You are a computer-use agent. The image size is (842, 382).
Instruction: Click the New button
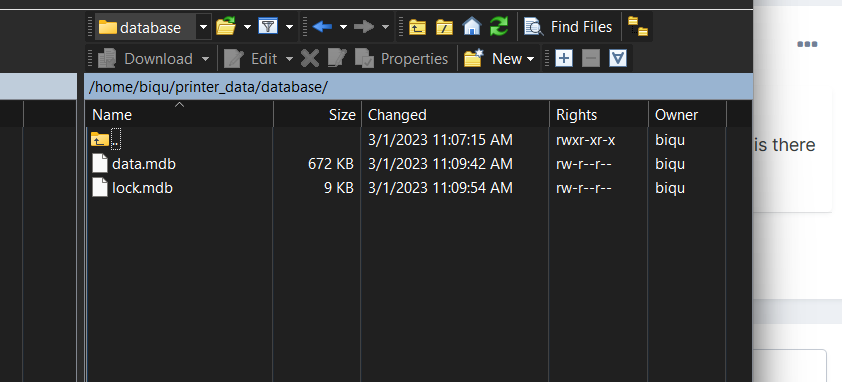coord(492,59)
